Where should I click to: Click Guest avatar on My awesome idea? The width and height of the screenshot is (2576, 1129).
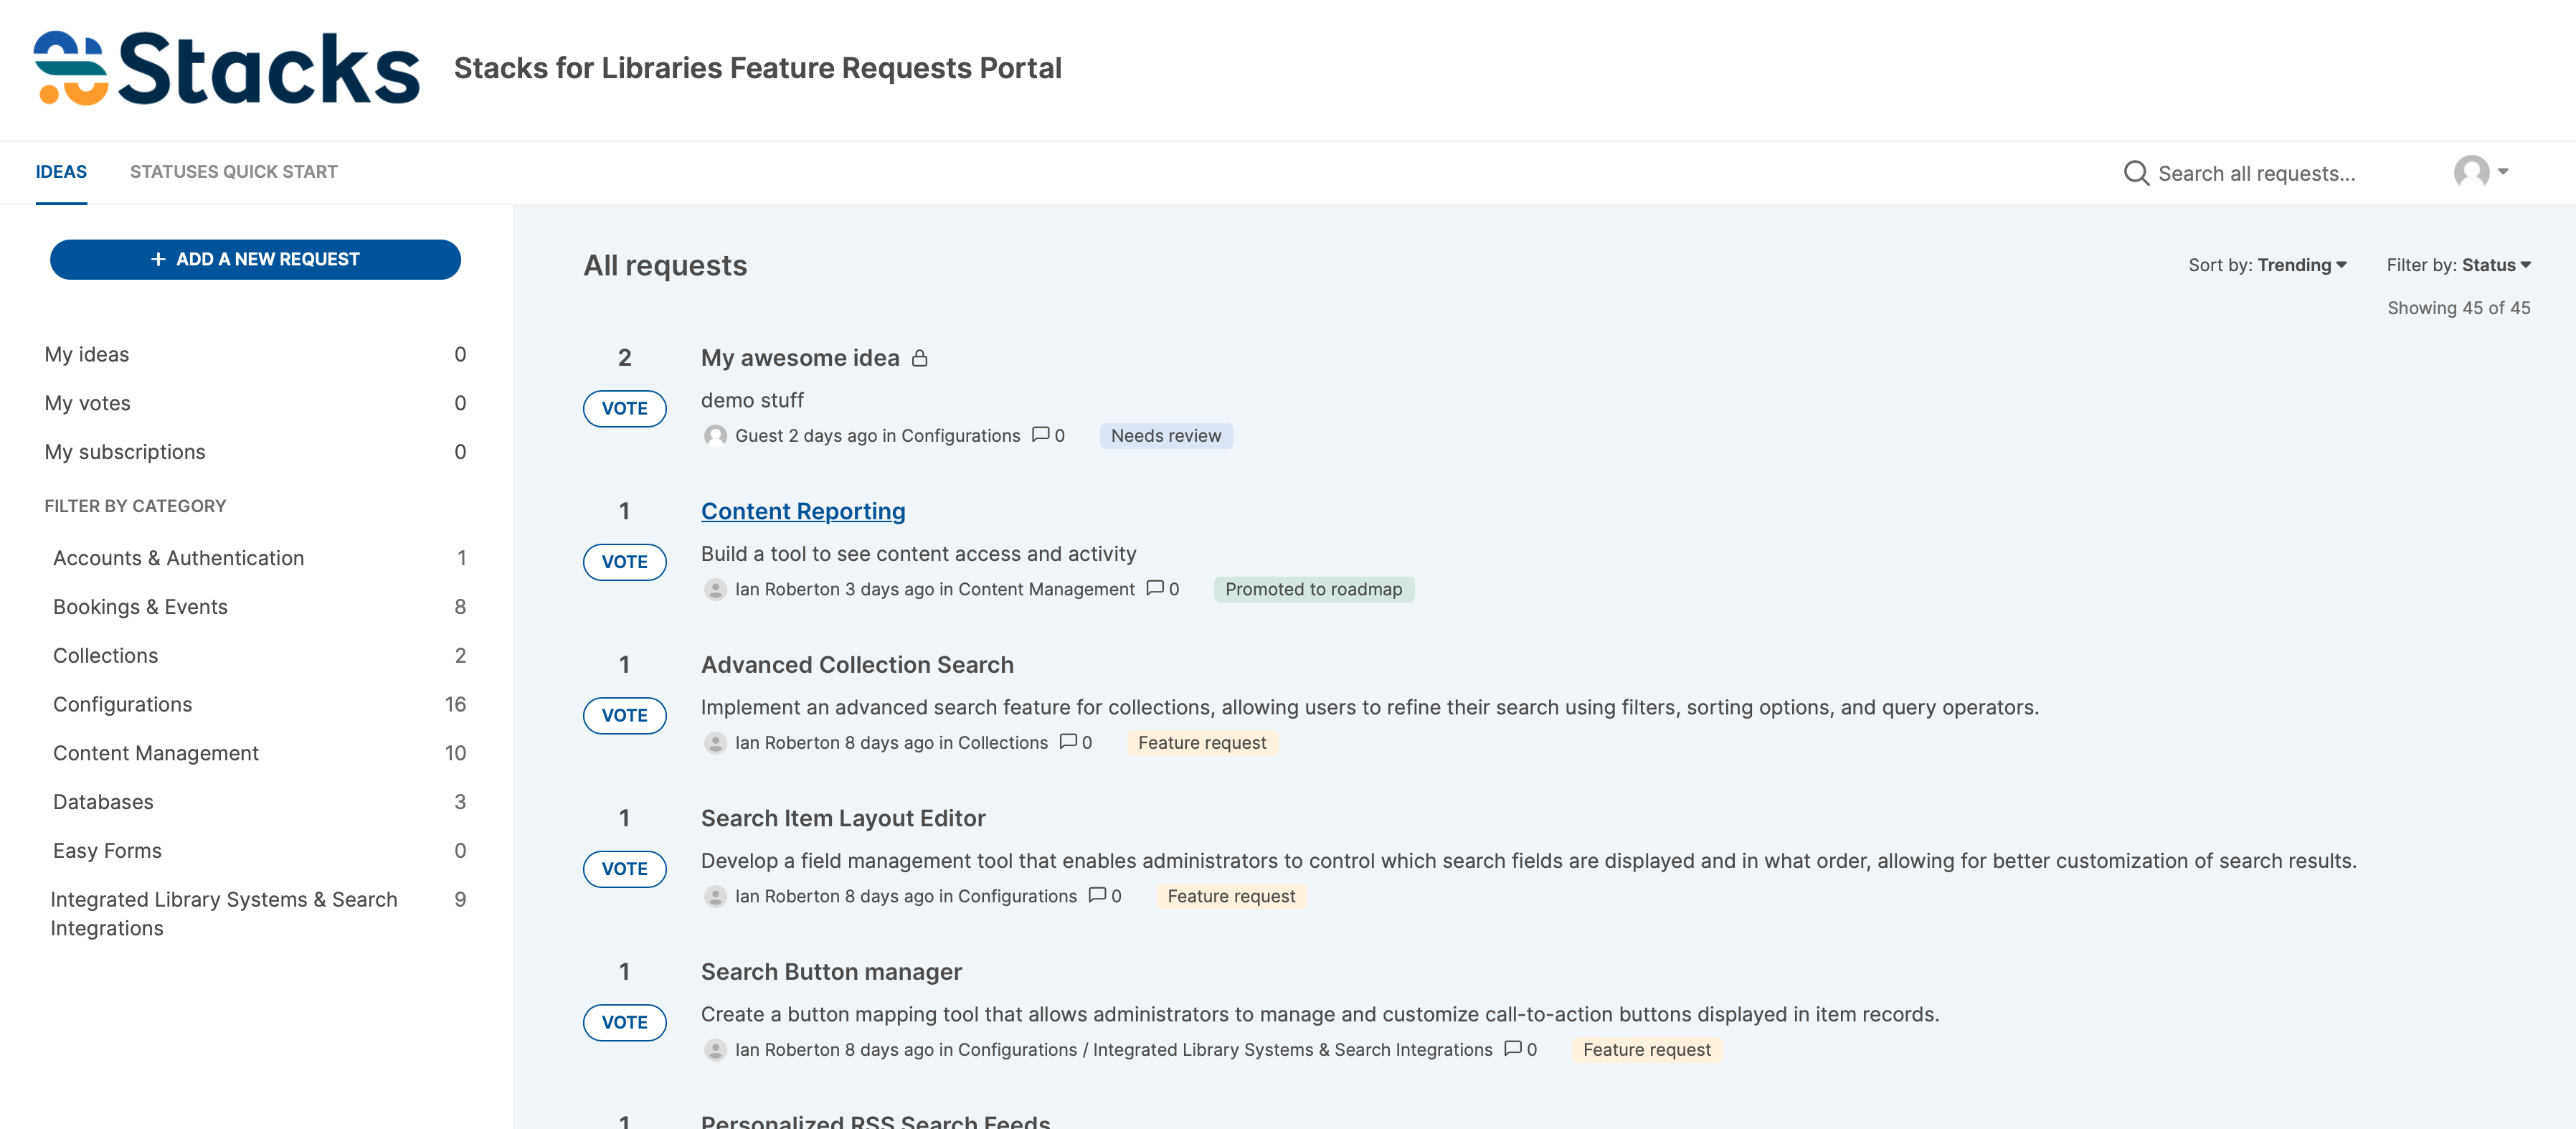(x=715, y=436)
